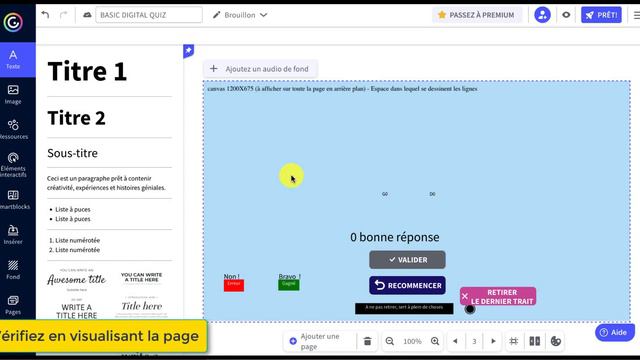Click the VALIDER button on canvas

tap(407, 260)
